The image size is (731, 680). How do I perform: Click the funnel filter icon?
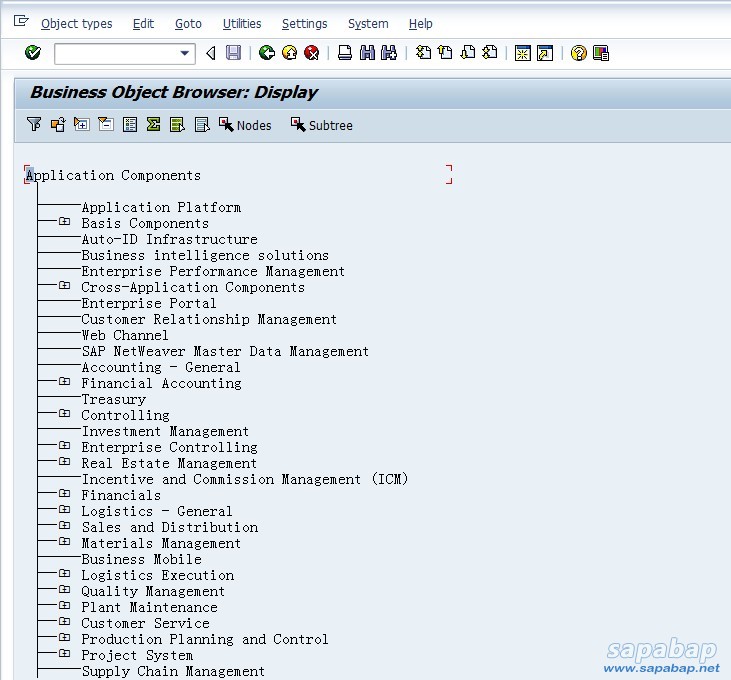(x=34, y=124)
